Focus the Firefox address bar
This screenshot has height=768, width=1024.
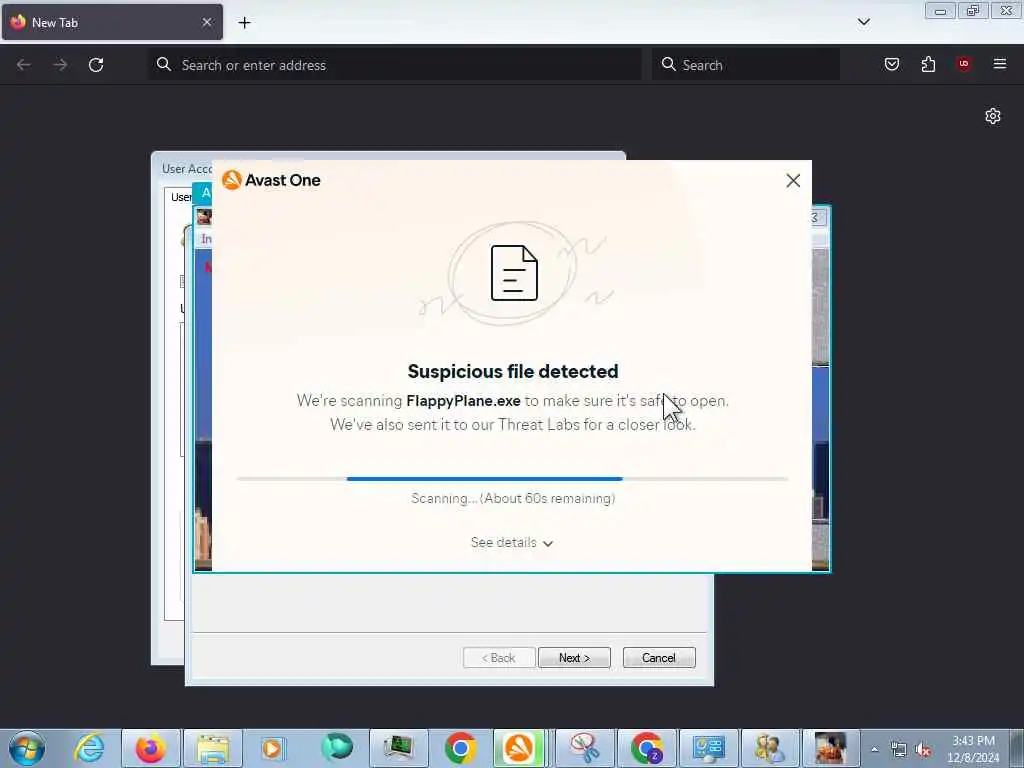pos(395,65)
